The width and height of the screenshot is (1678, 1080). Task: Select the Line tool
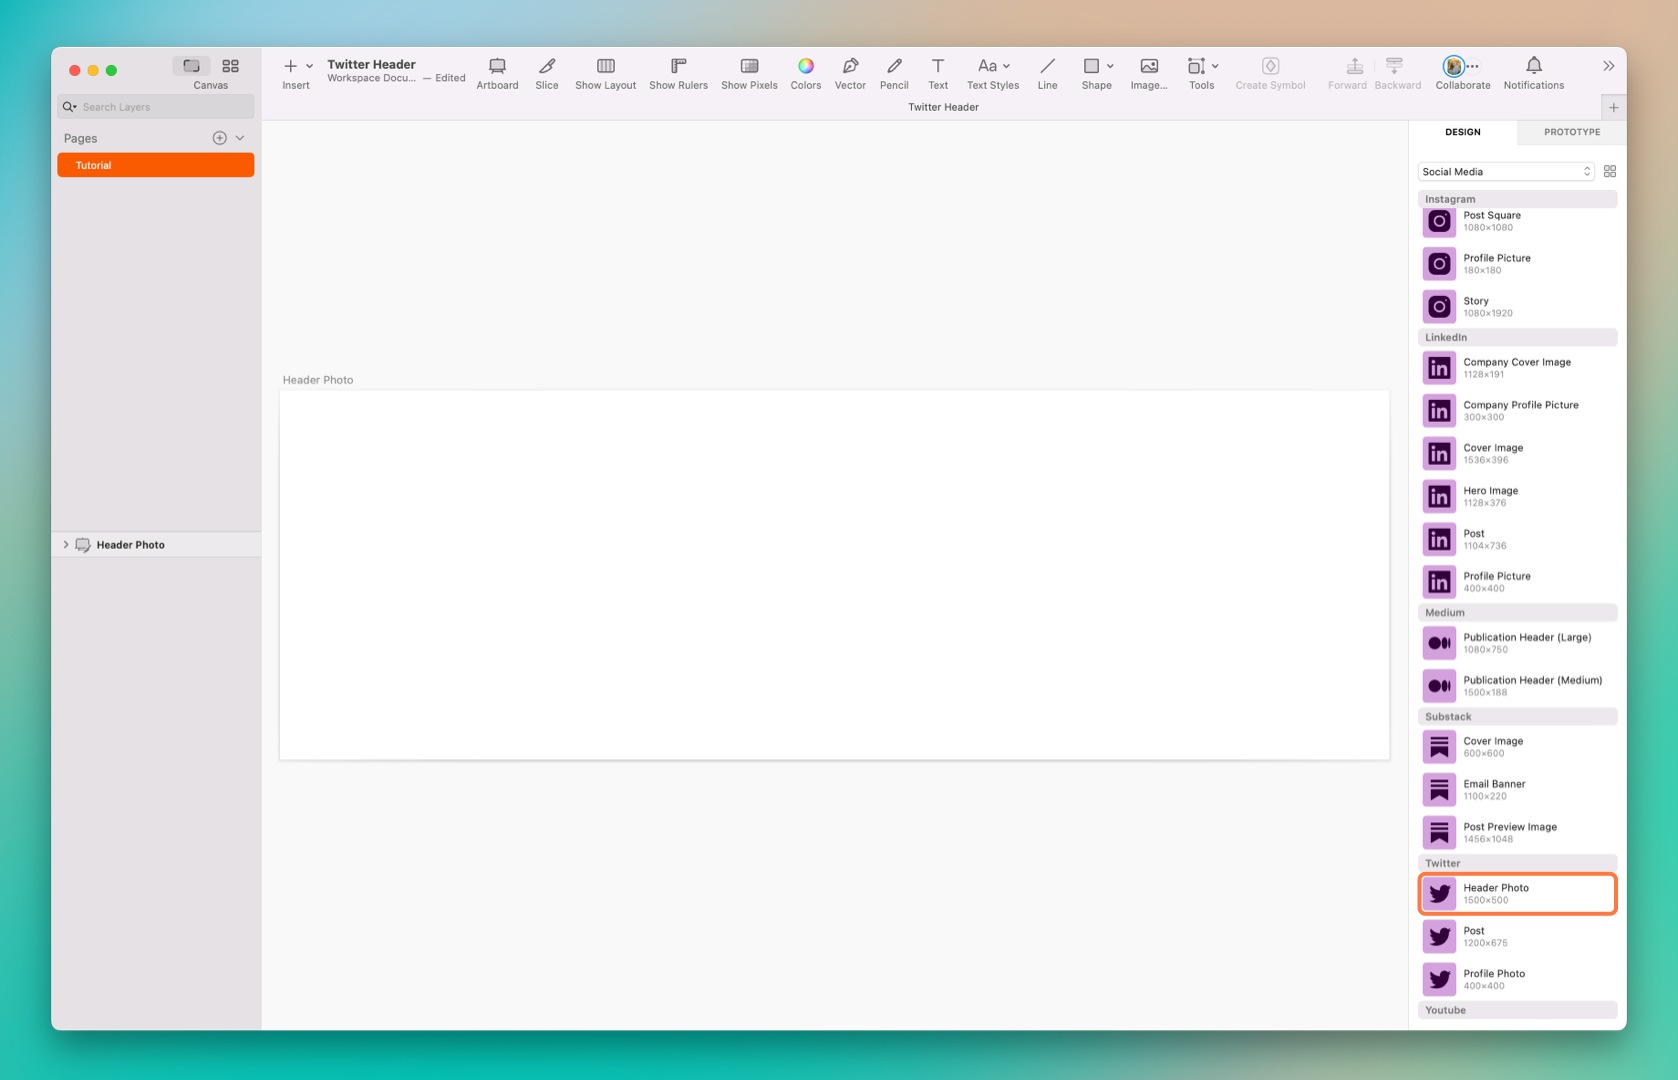click(x=1047, y=72)
